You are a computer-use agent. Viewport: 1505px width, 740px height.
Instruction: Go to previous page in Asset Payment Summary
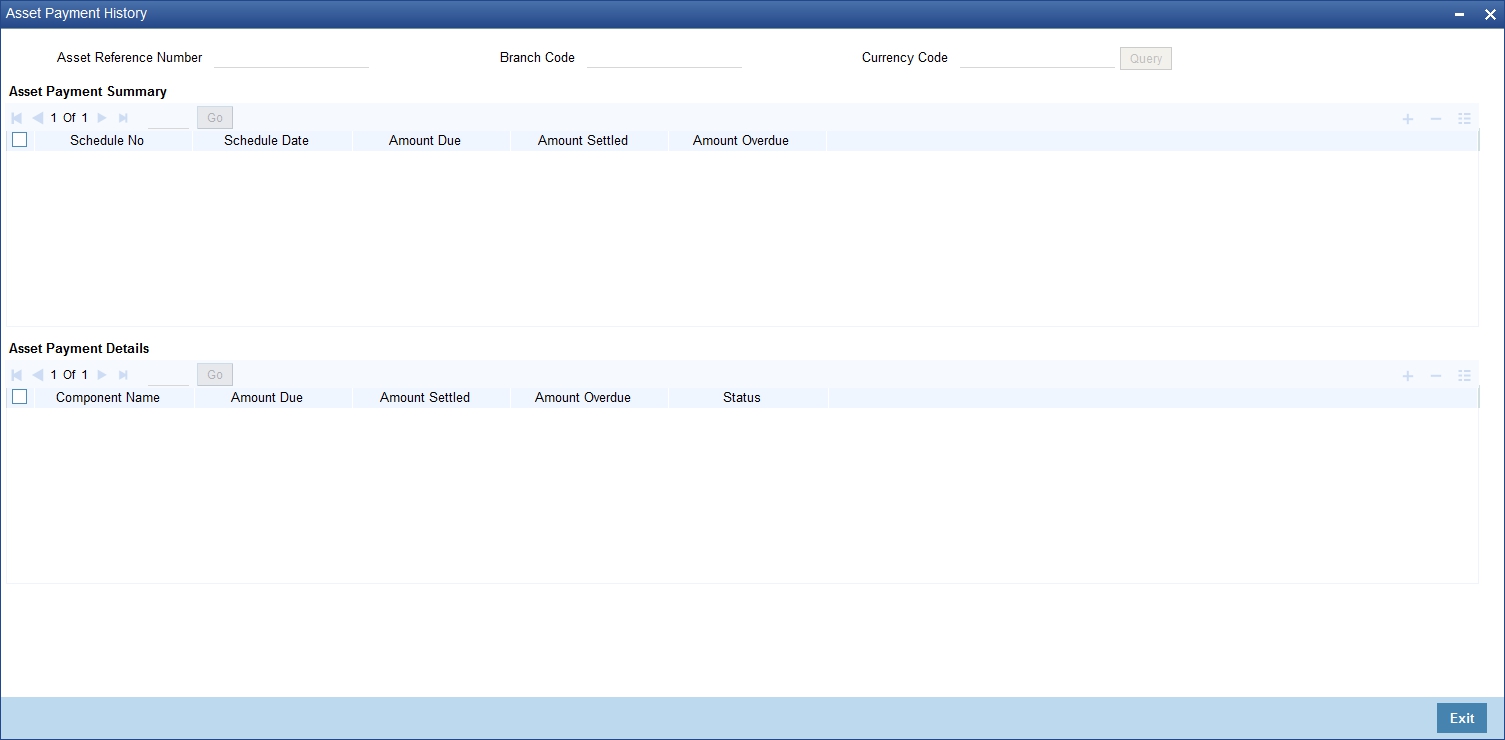point(37,118)
